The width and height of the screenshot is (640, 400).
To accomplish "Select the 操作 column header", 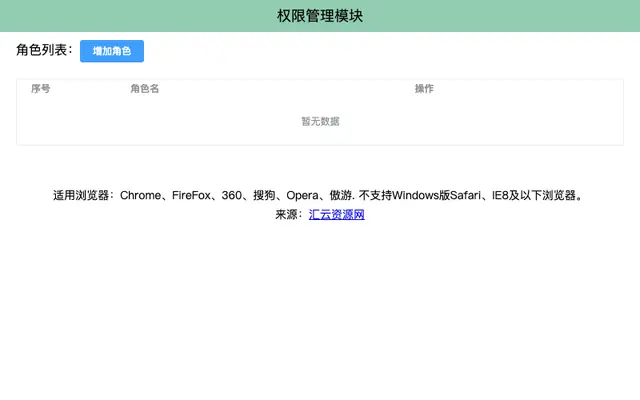I will coord(424,89).
